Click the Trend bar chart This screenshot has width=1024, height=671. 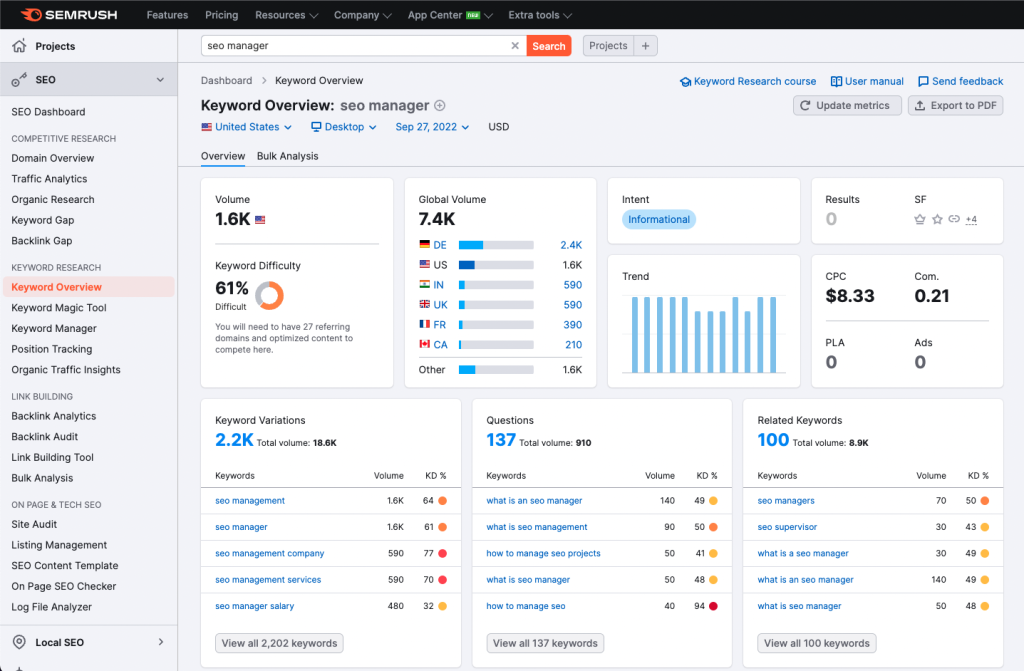[703, 335]
